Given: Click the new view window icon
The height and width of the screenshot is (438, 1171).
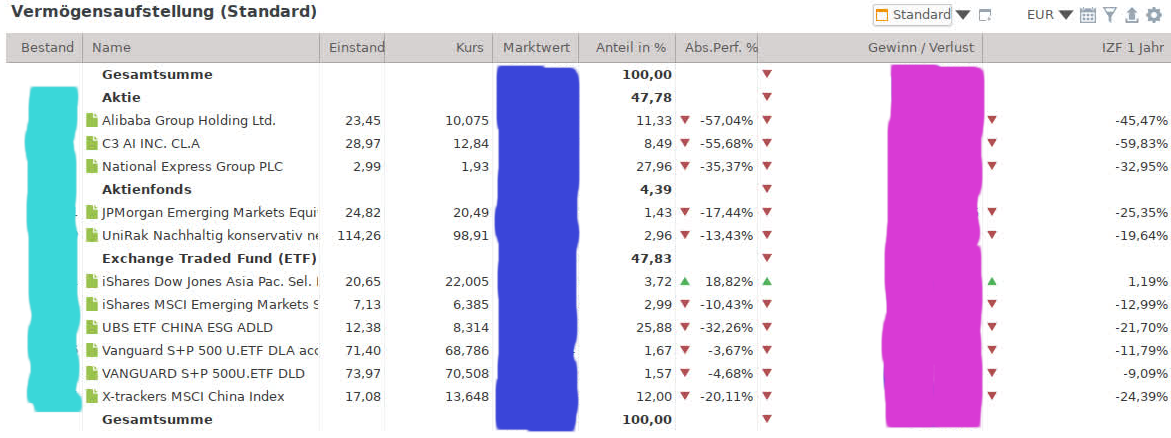Looking at the screenshot, I should point(985,15).
